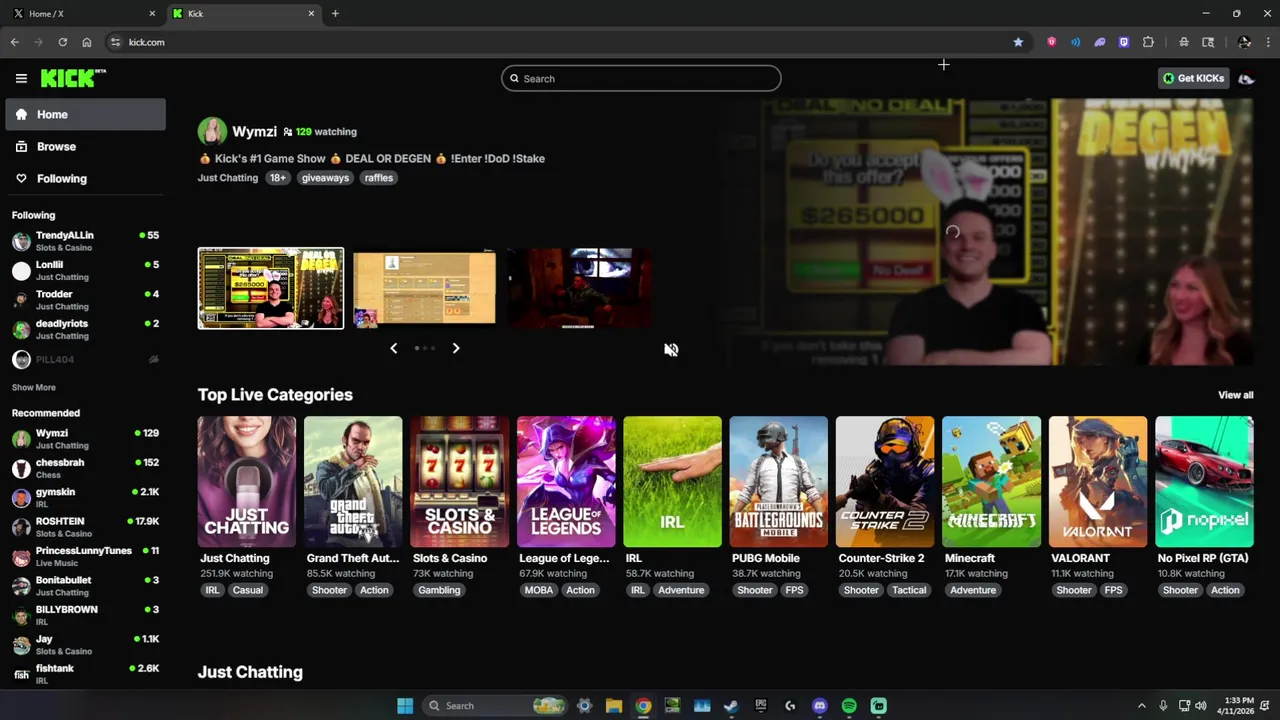Click the browser home button
Viewport: 1280px width, 720px height.
[87, 42]
